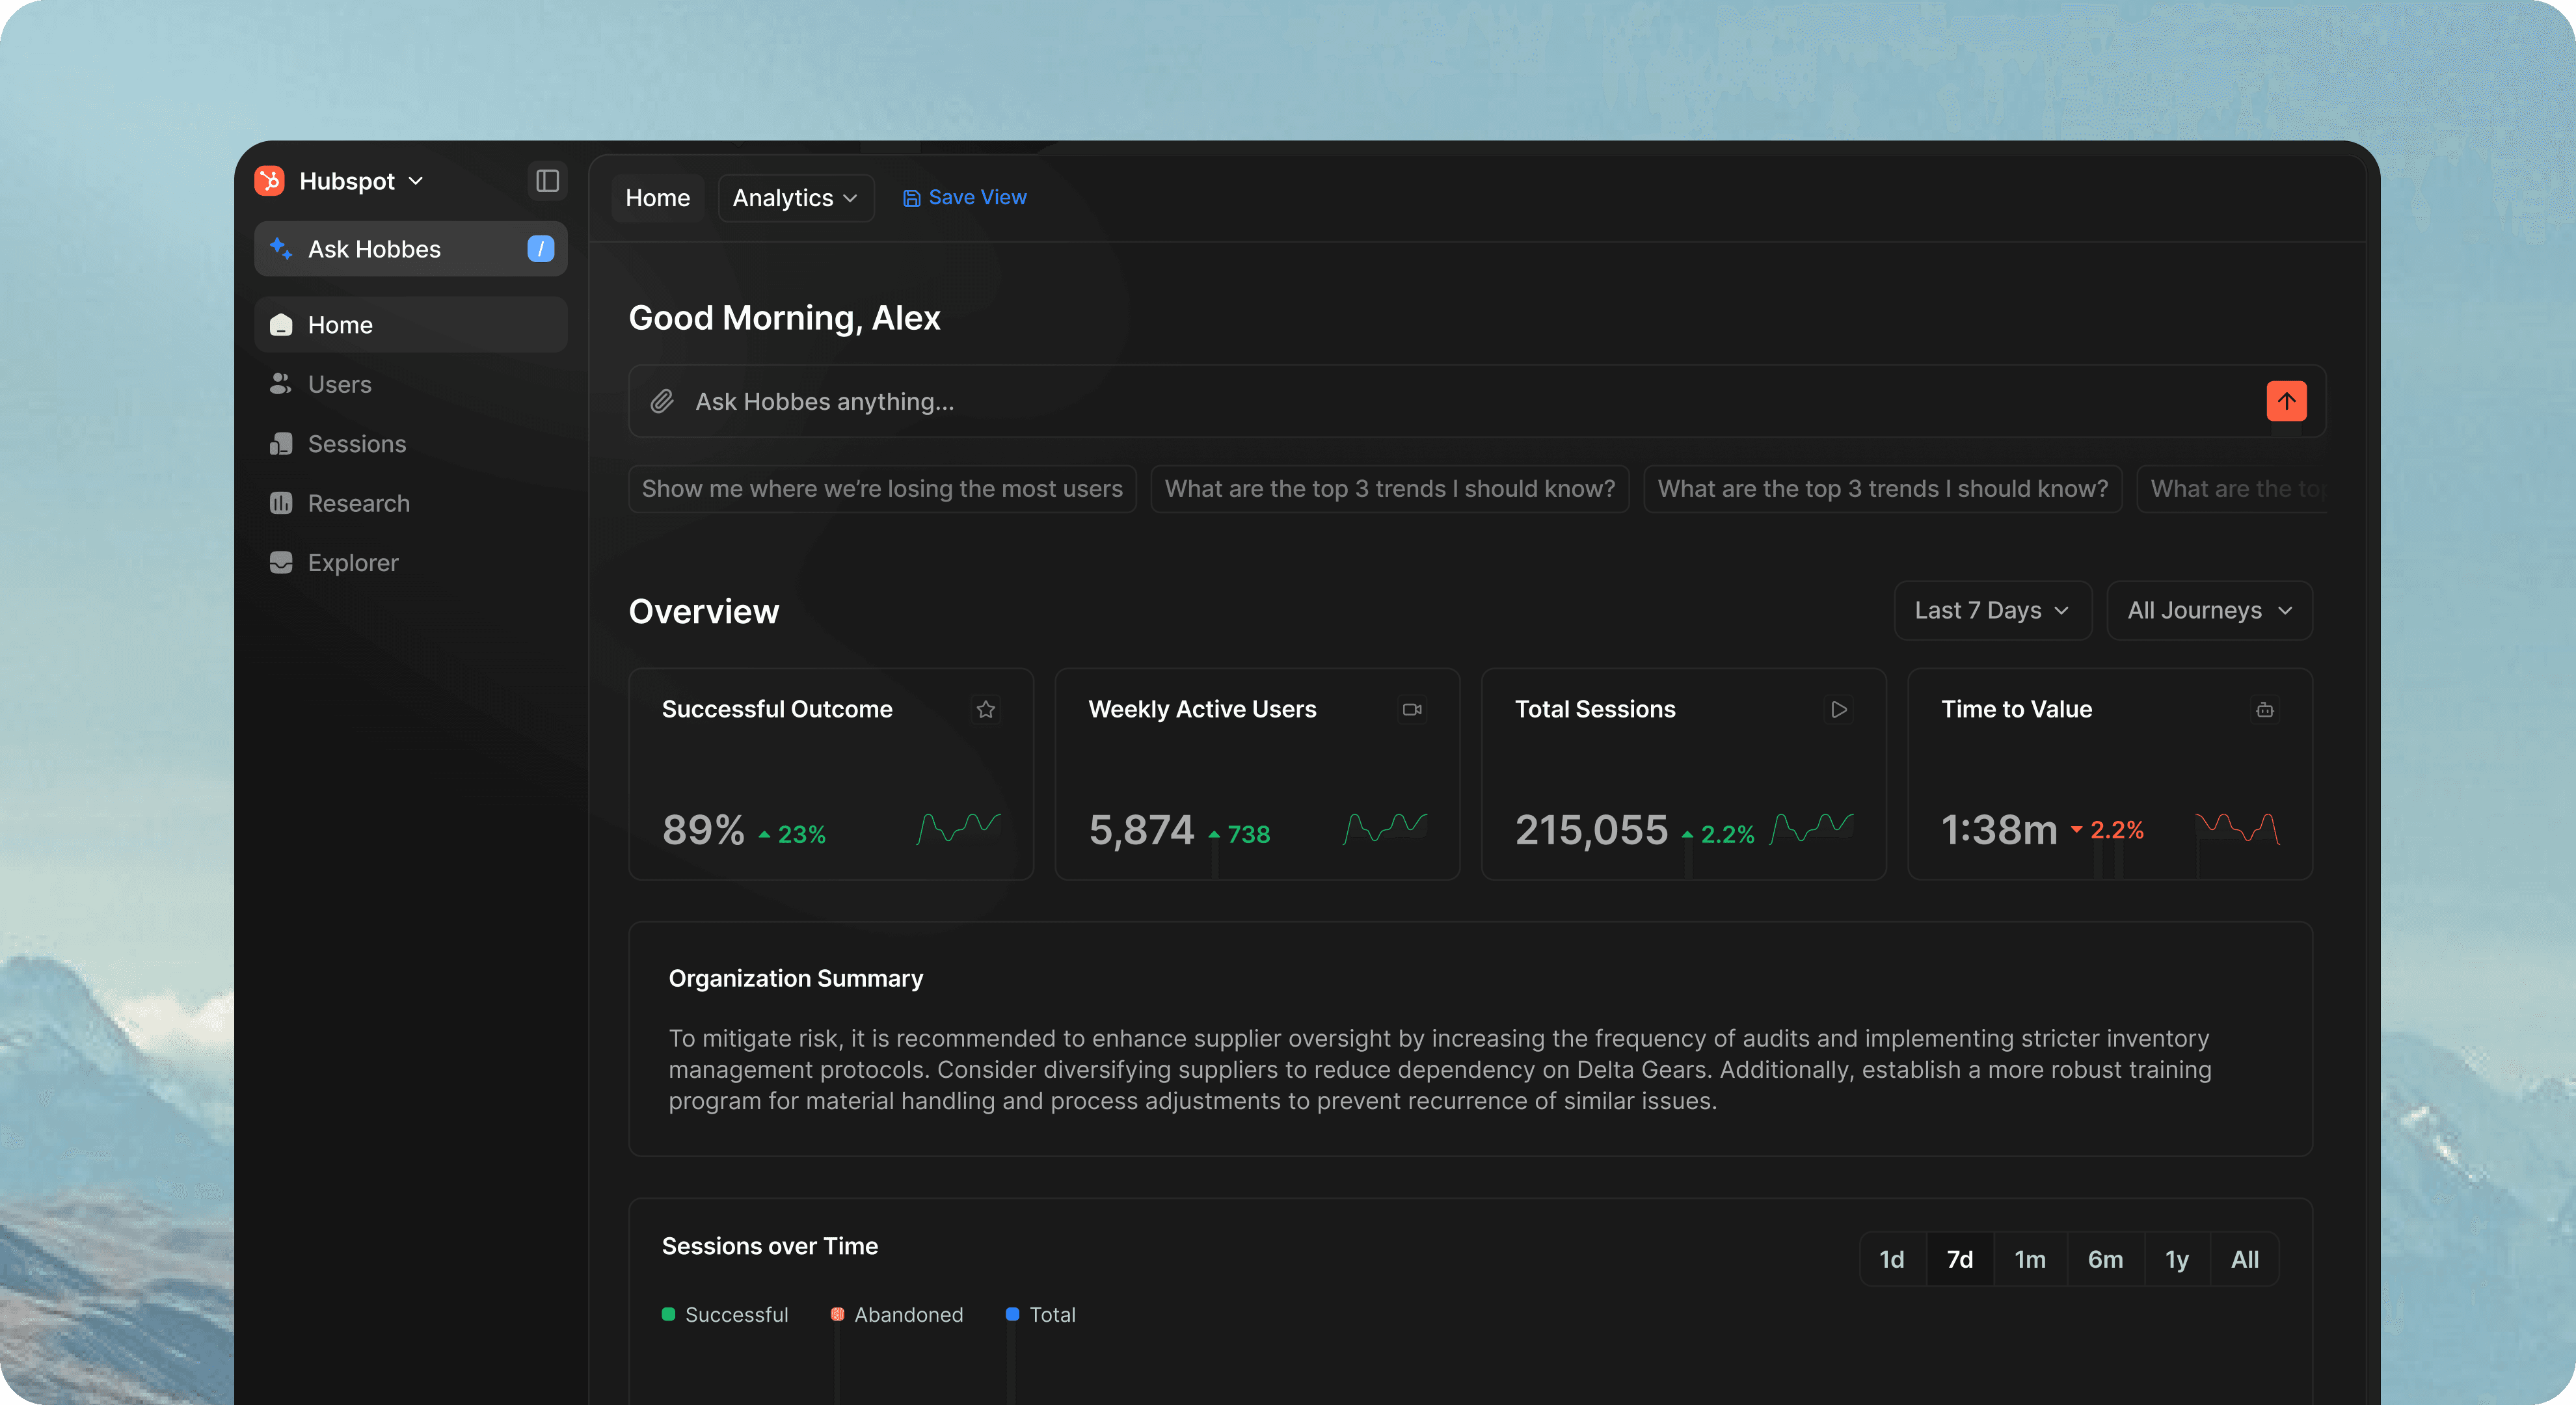
Task: Toggle Total series in chart legend
Action: point(1041,1314)
